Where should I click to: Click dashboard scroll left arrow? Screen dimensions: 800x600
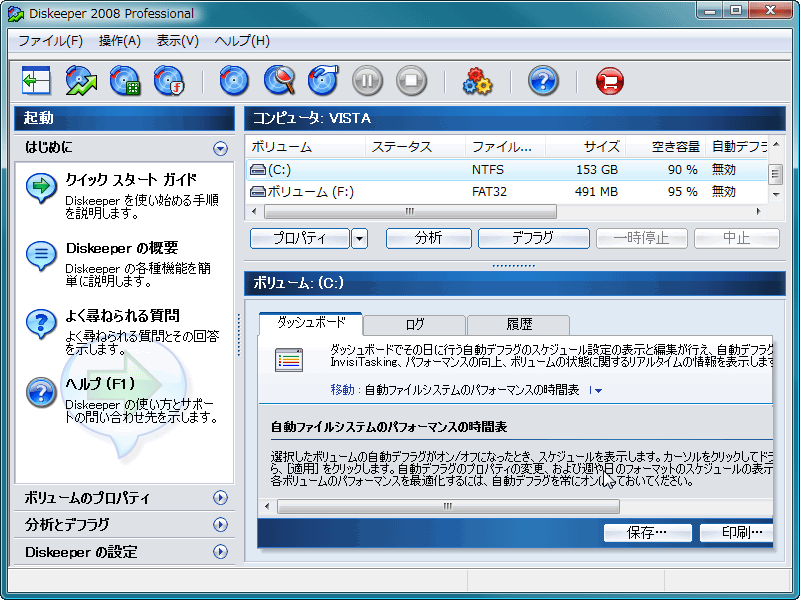coord(267,507)
